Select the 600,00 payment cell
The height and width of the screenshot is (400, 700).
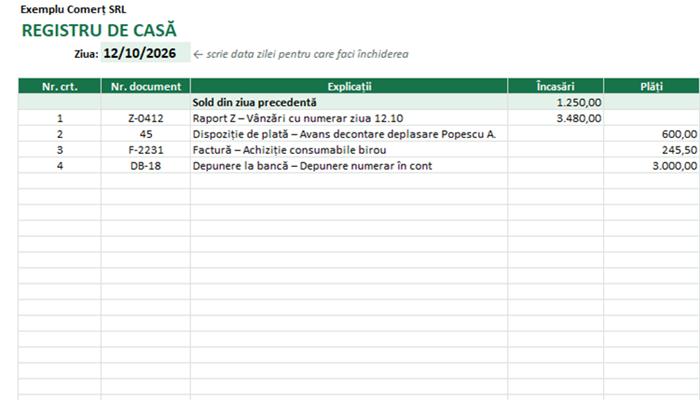651,134
